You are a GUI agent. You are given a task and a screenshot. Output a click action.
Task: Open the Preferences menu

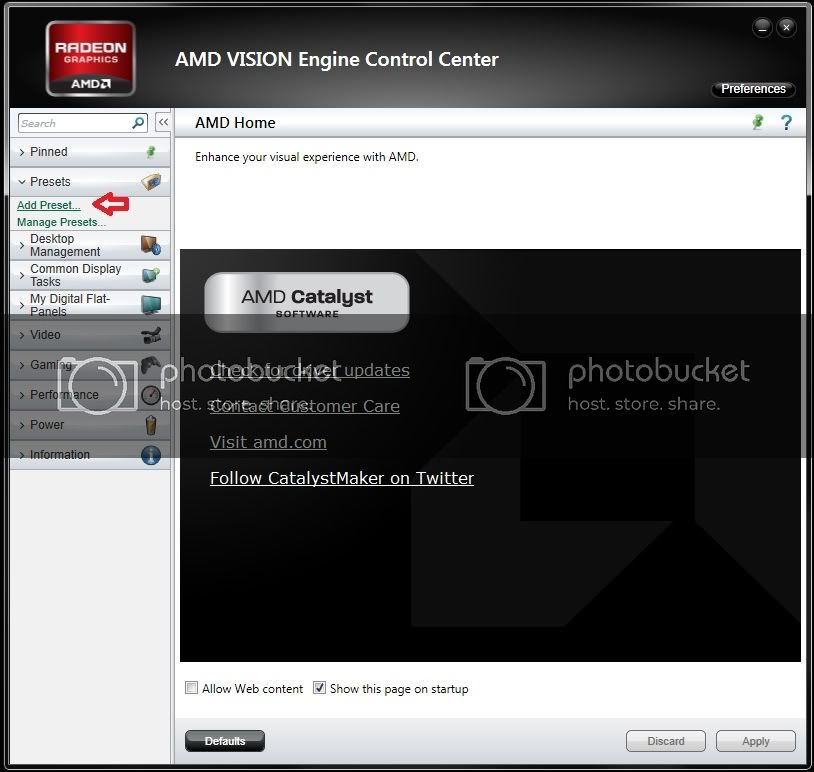coord(753,89)
